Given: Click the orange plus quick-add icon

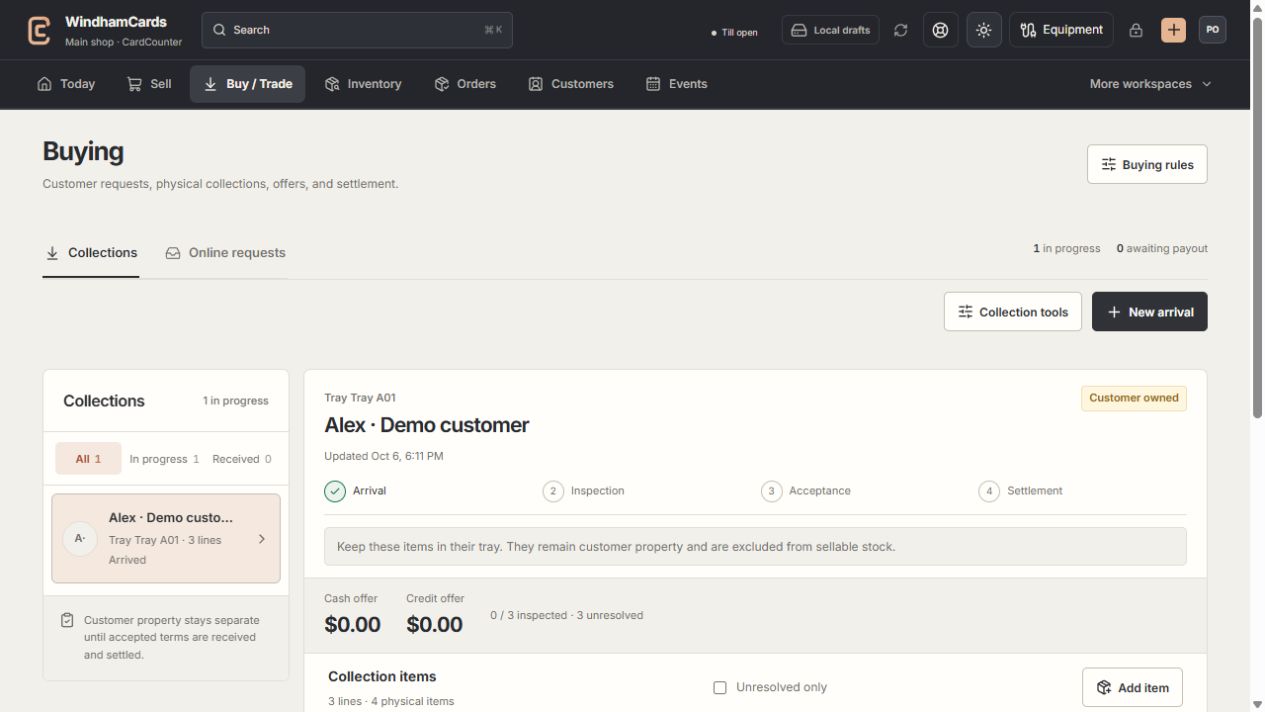Looking at the screenshot, I should point(1173,30).
